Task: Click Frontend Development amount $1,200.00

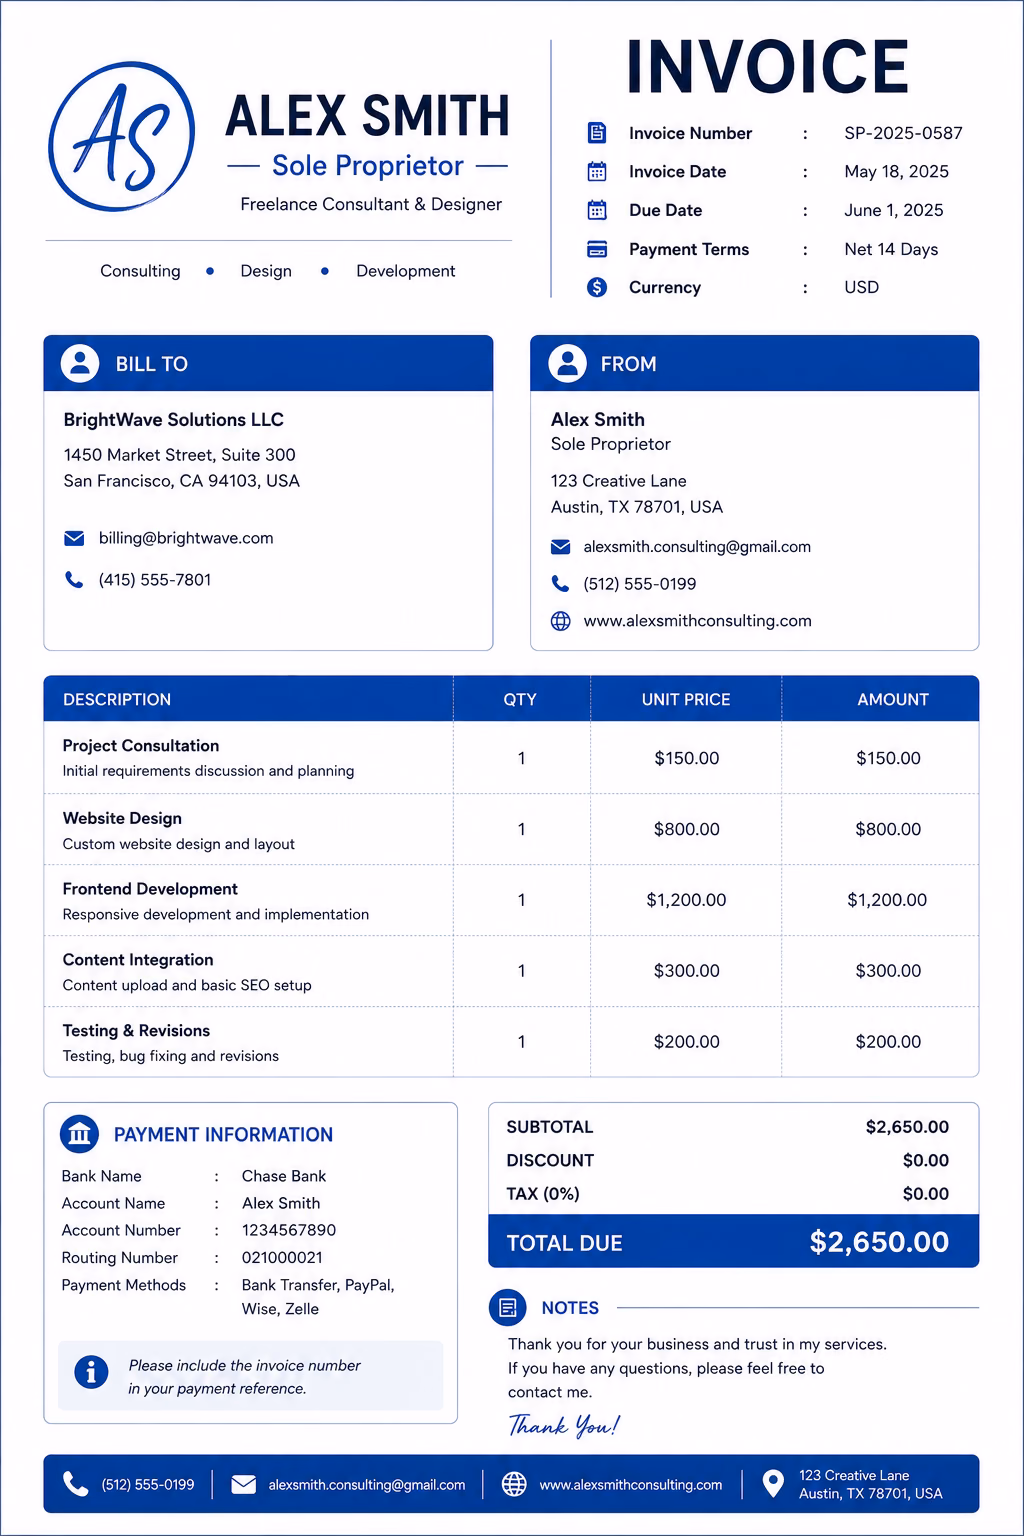Action: point(887,900)
